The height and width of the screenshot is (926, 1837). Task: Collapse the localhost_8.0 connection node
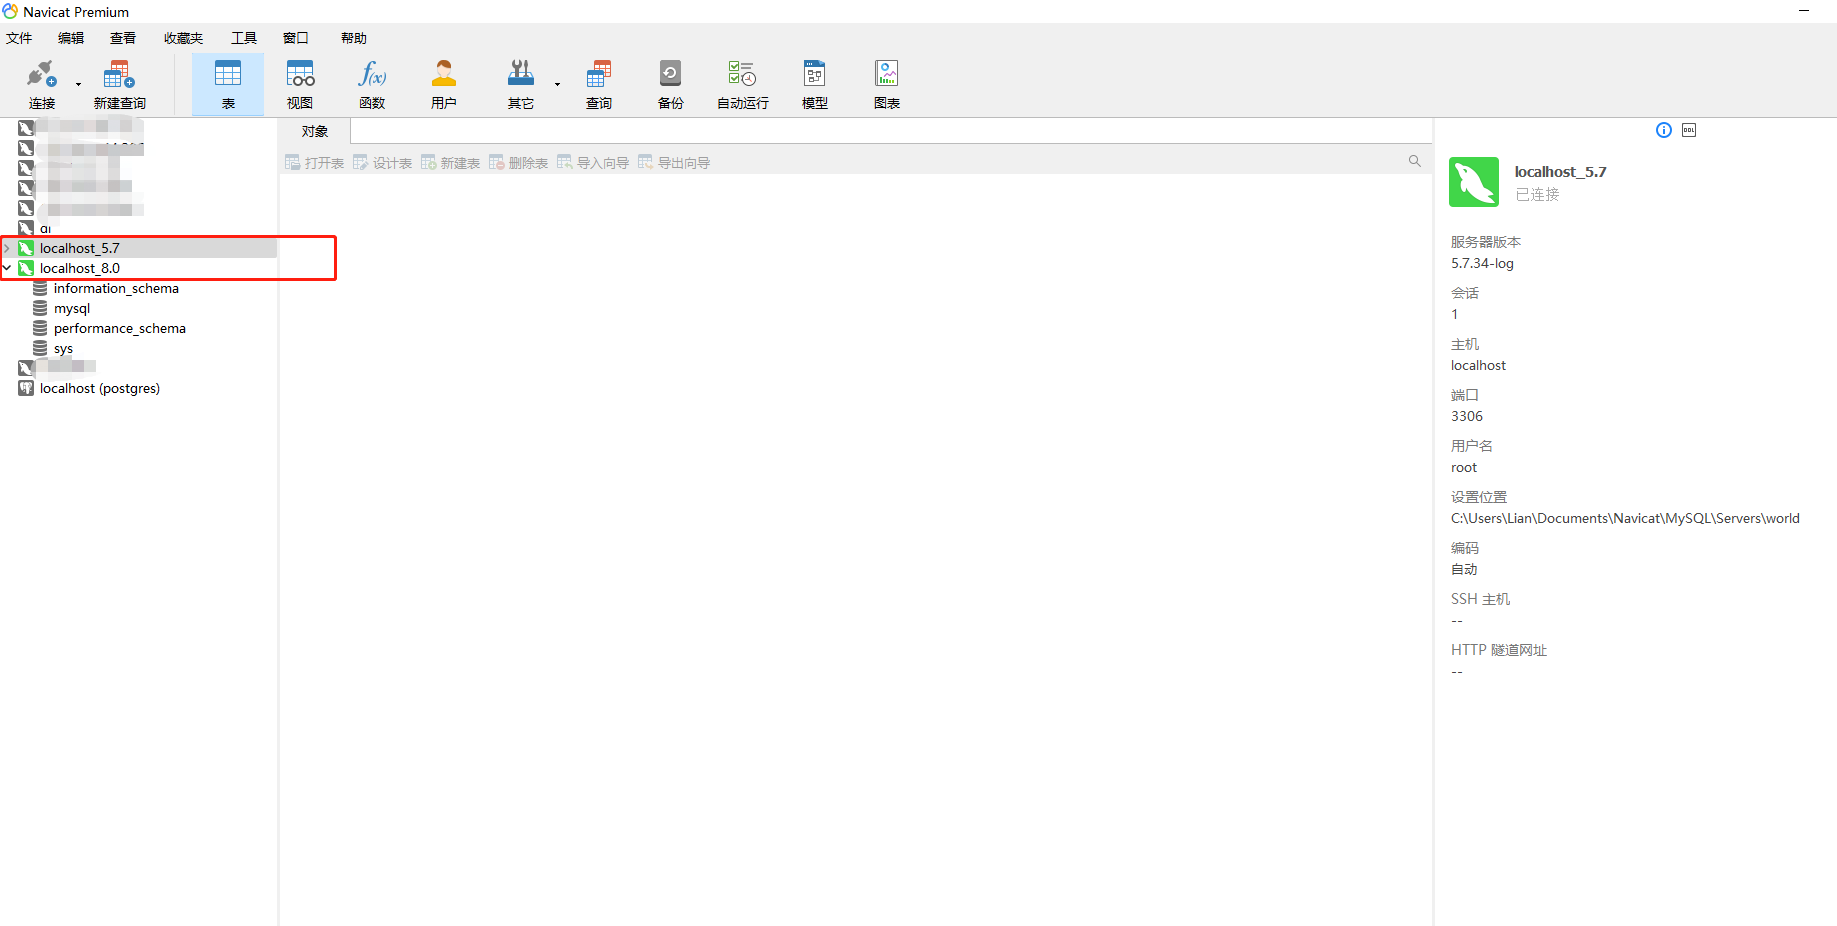pos(7,268)
